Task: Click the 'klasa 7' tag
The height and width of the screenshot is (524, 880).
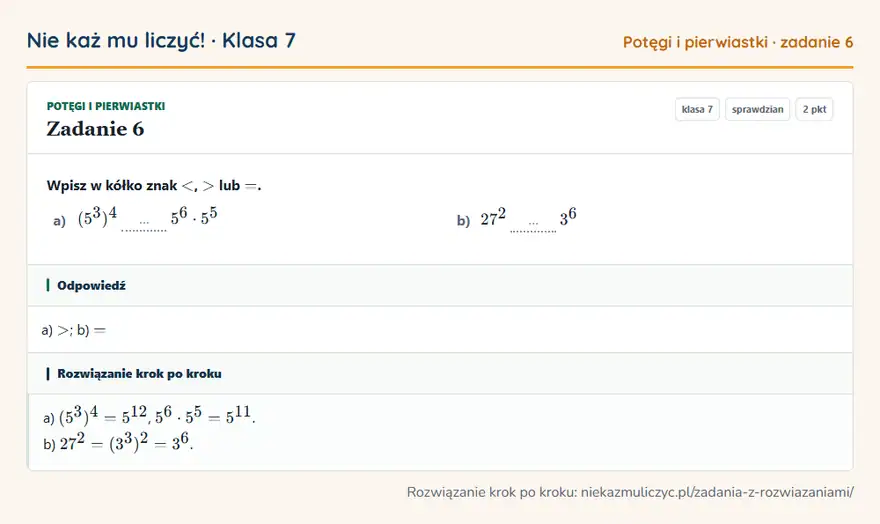Action: click(697, 109)
